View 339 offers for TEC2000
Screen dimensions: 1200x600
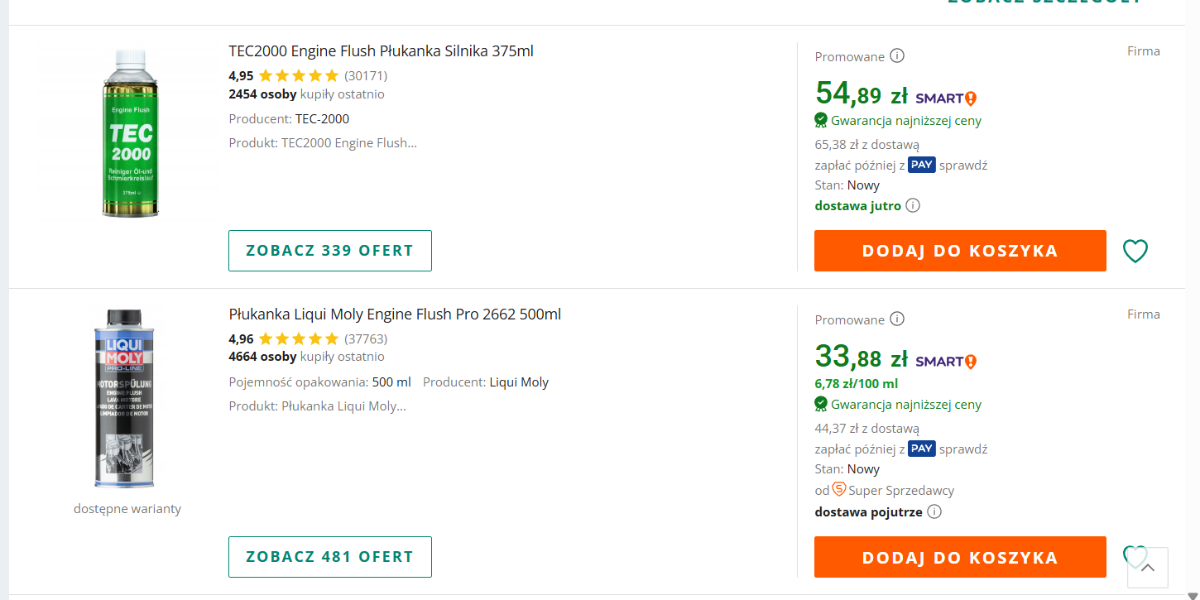click(x=330, y=251)
